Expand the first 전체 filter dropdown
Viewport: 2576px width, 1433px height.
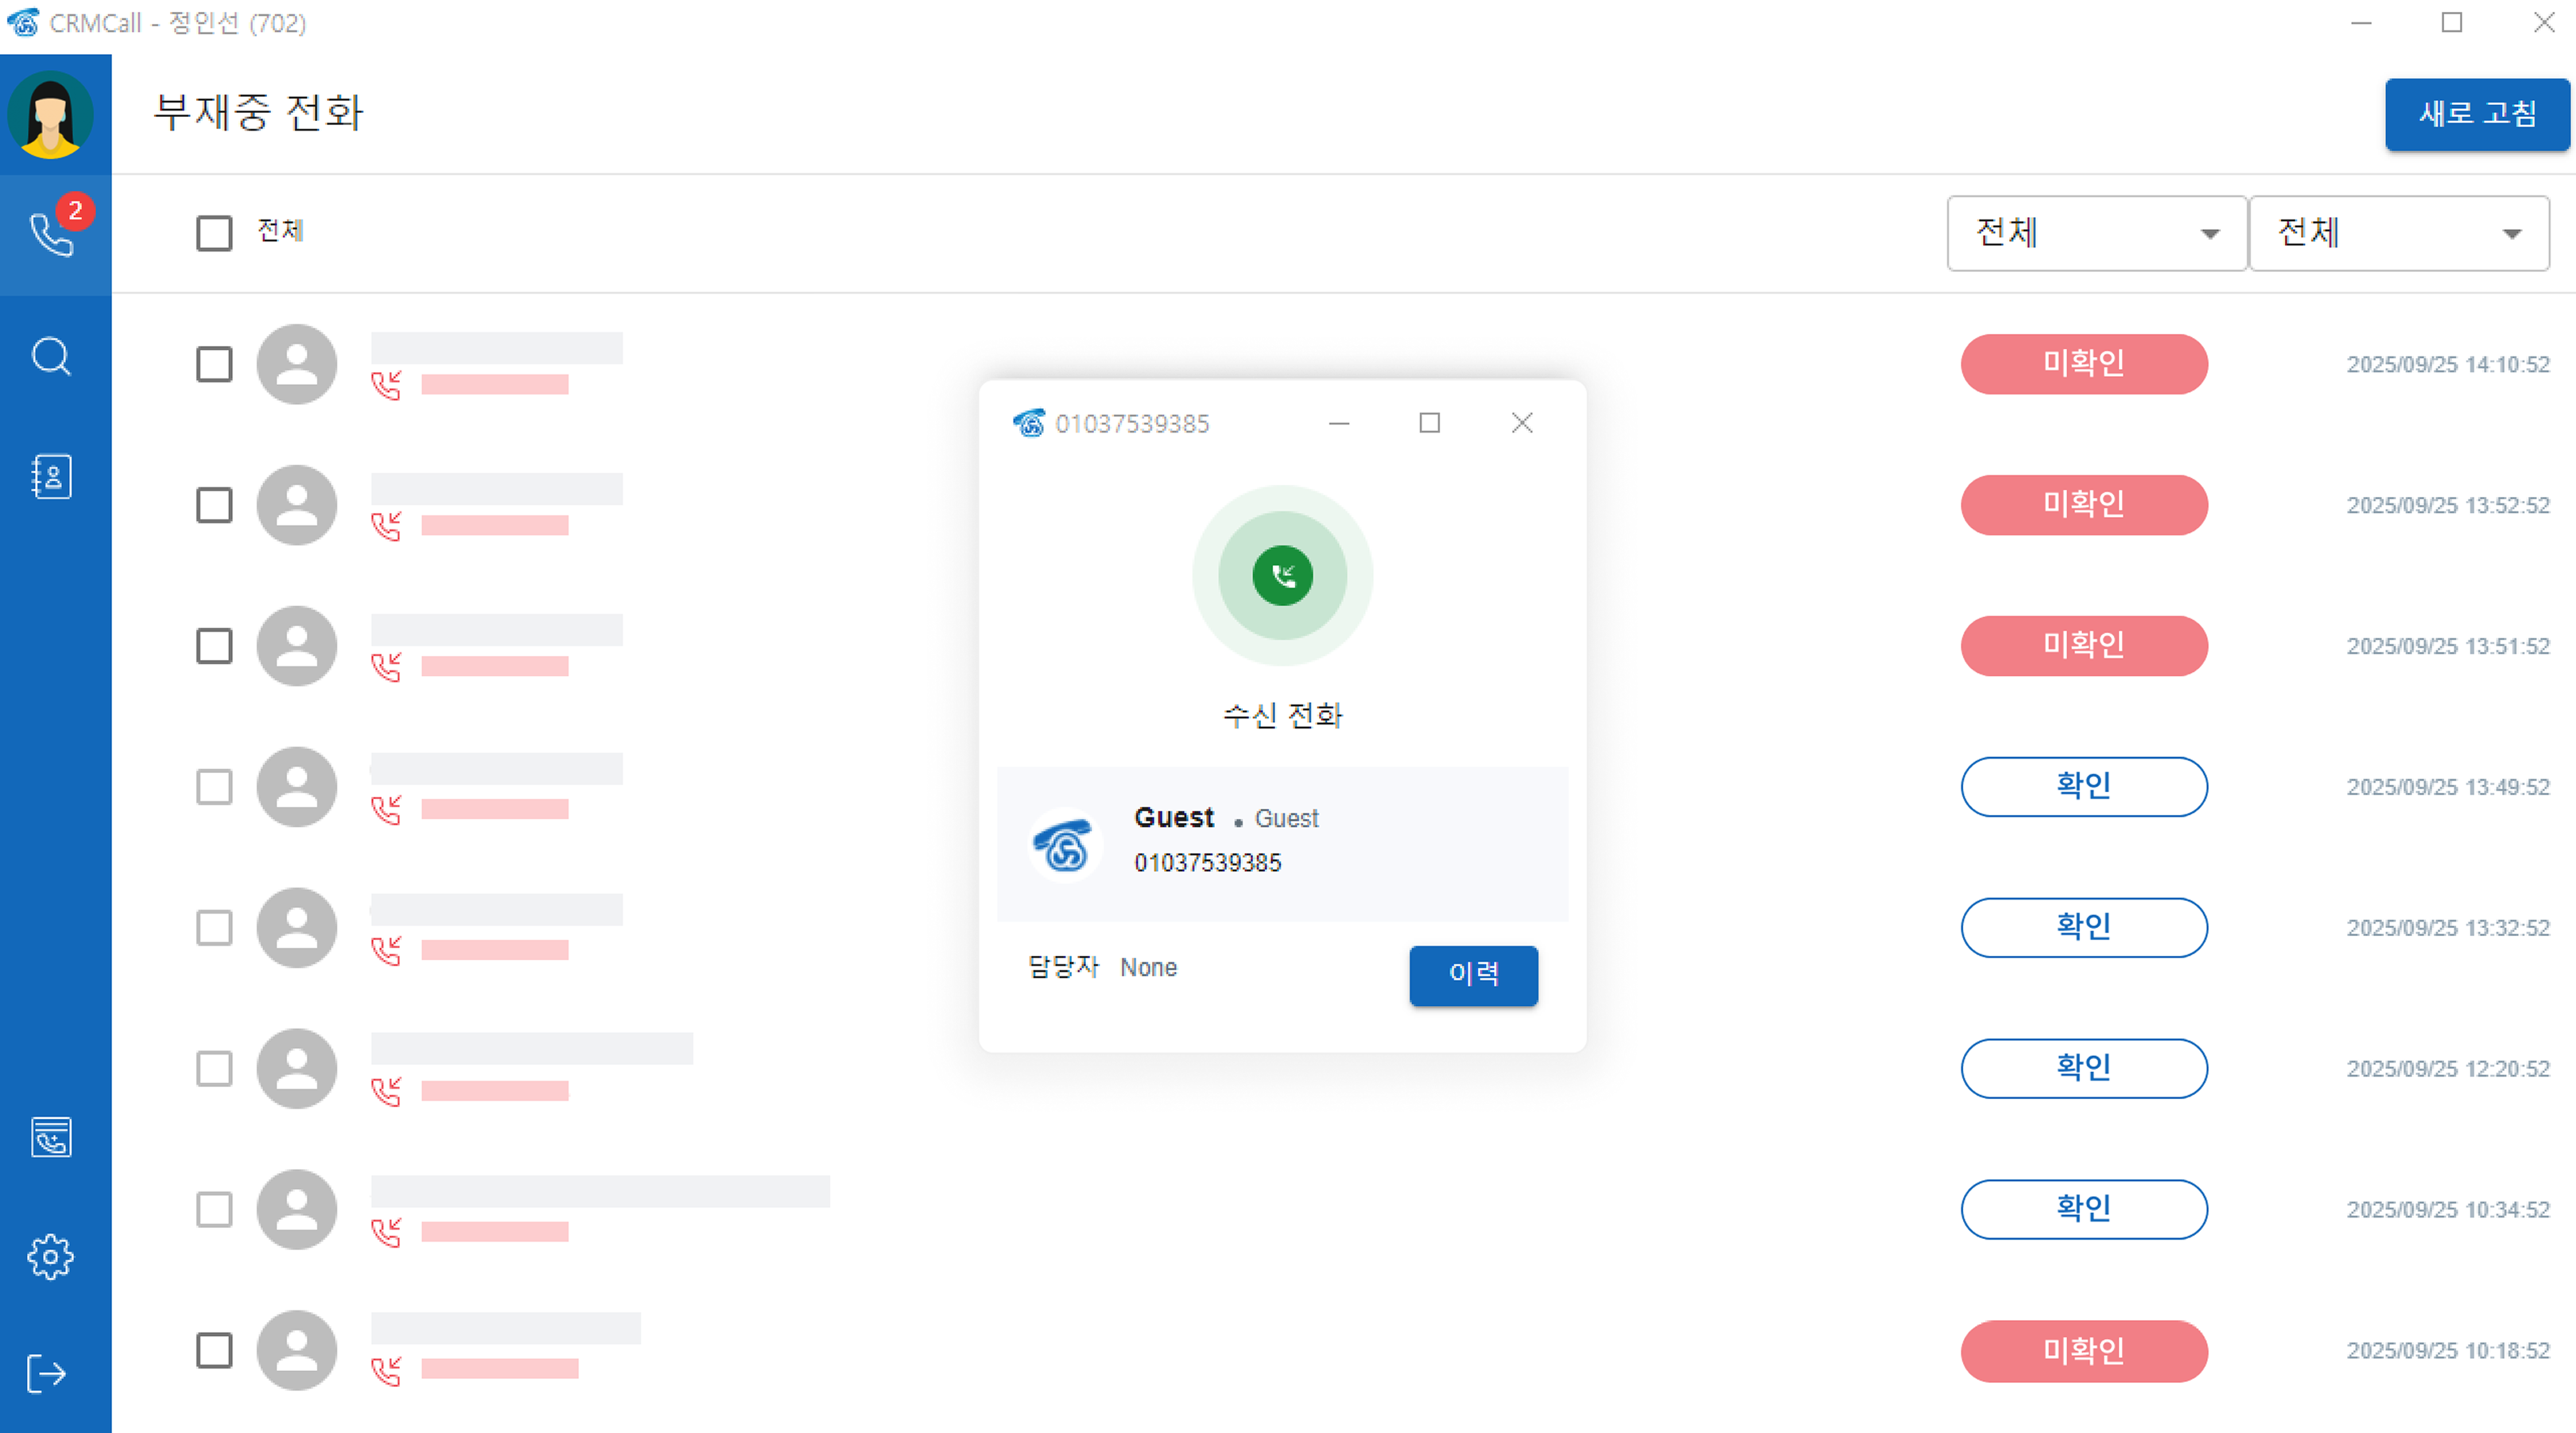click(2096, 233)
